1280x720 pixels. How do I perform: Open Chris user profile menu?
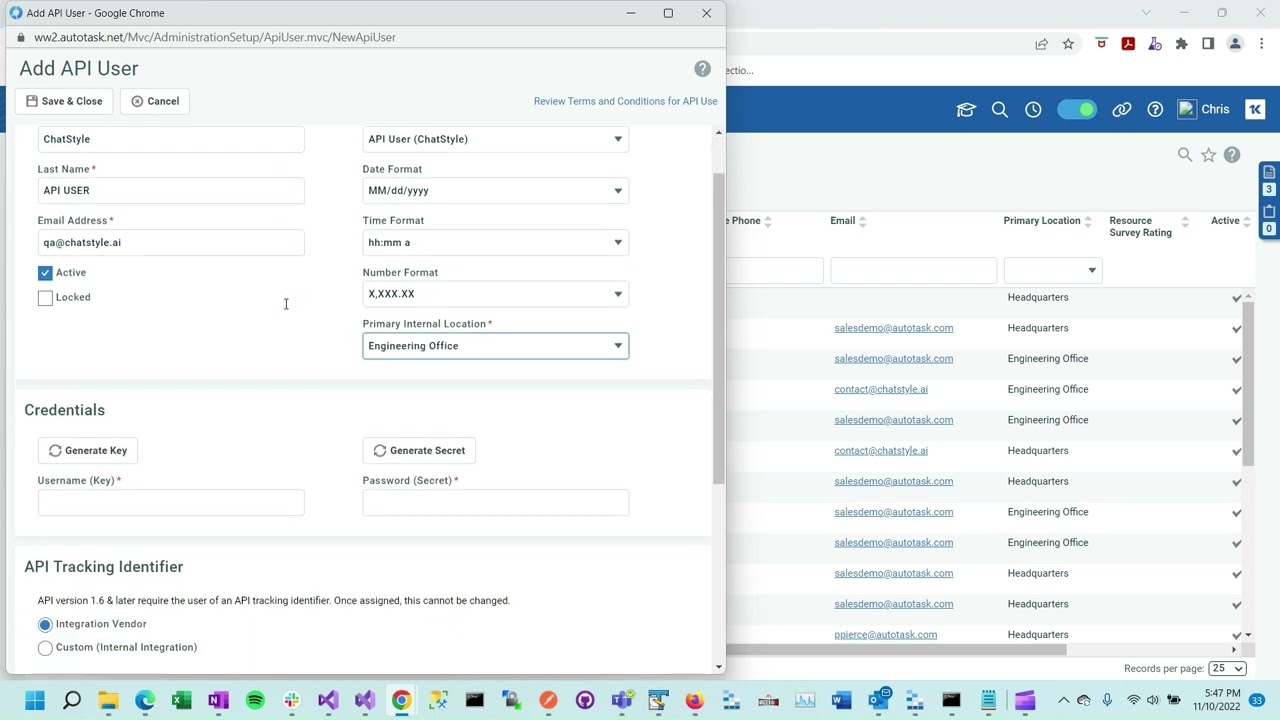pyautogui.click(x=1204, y=110)
